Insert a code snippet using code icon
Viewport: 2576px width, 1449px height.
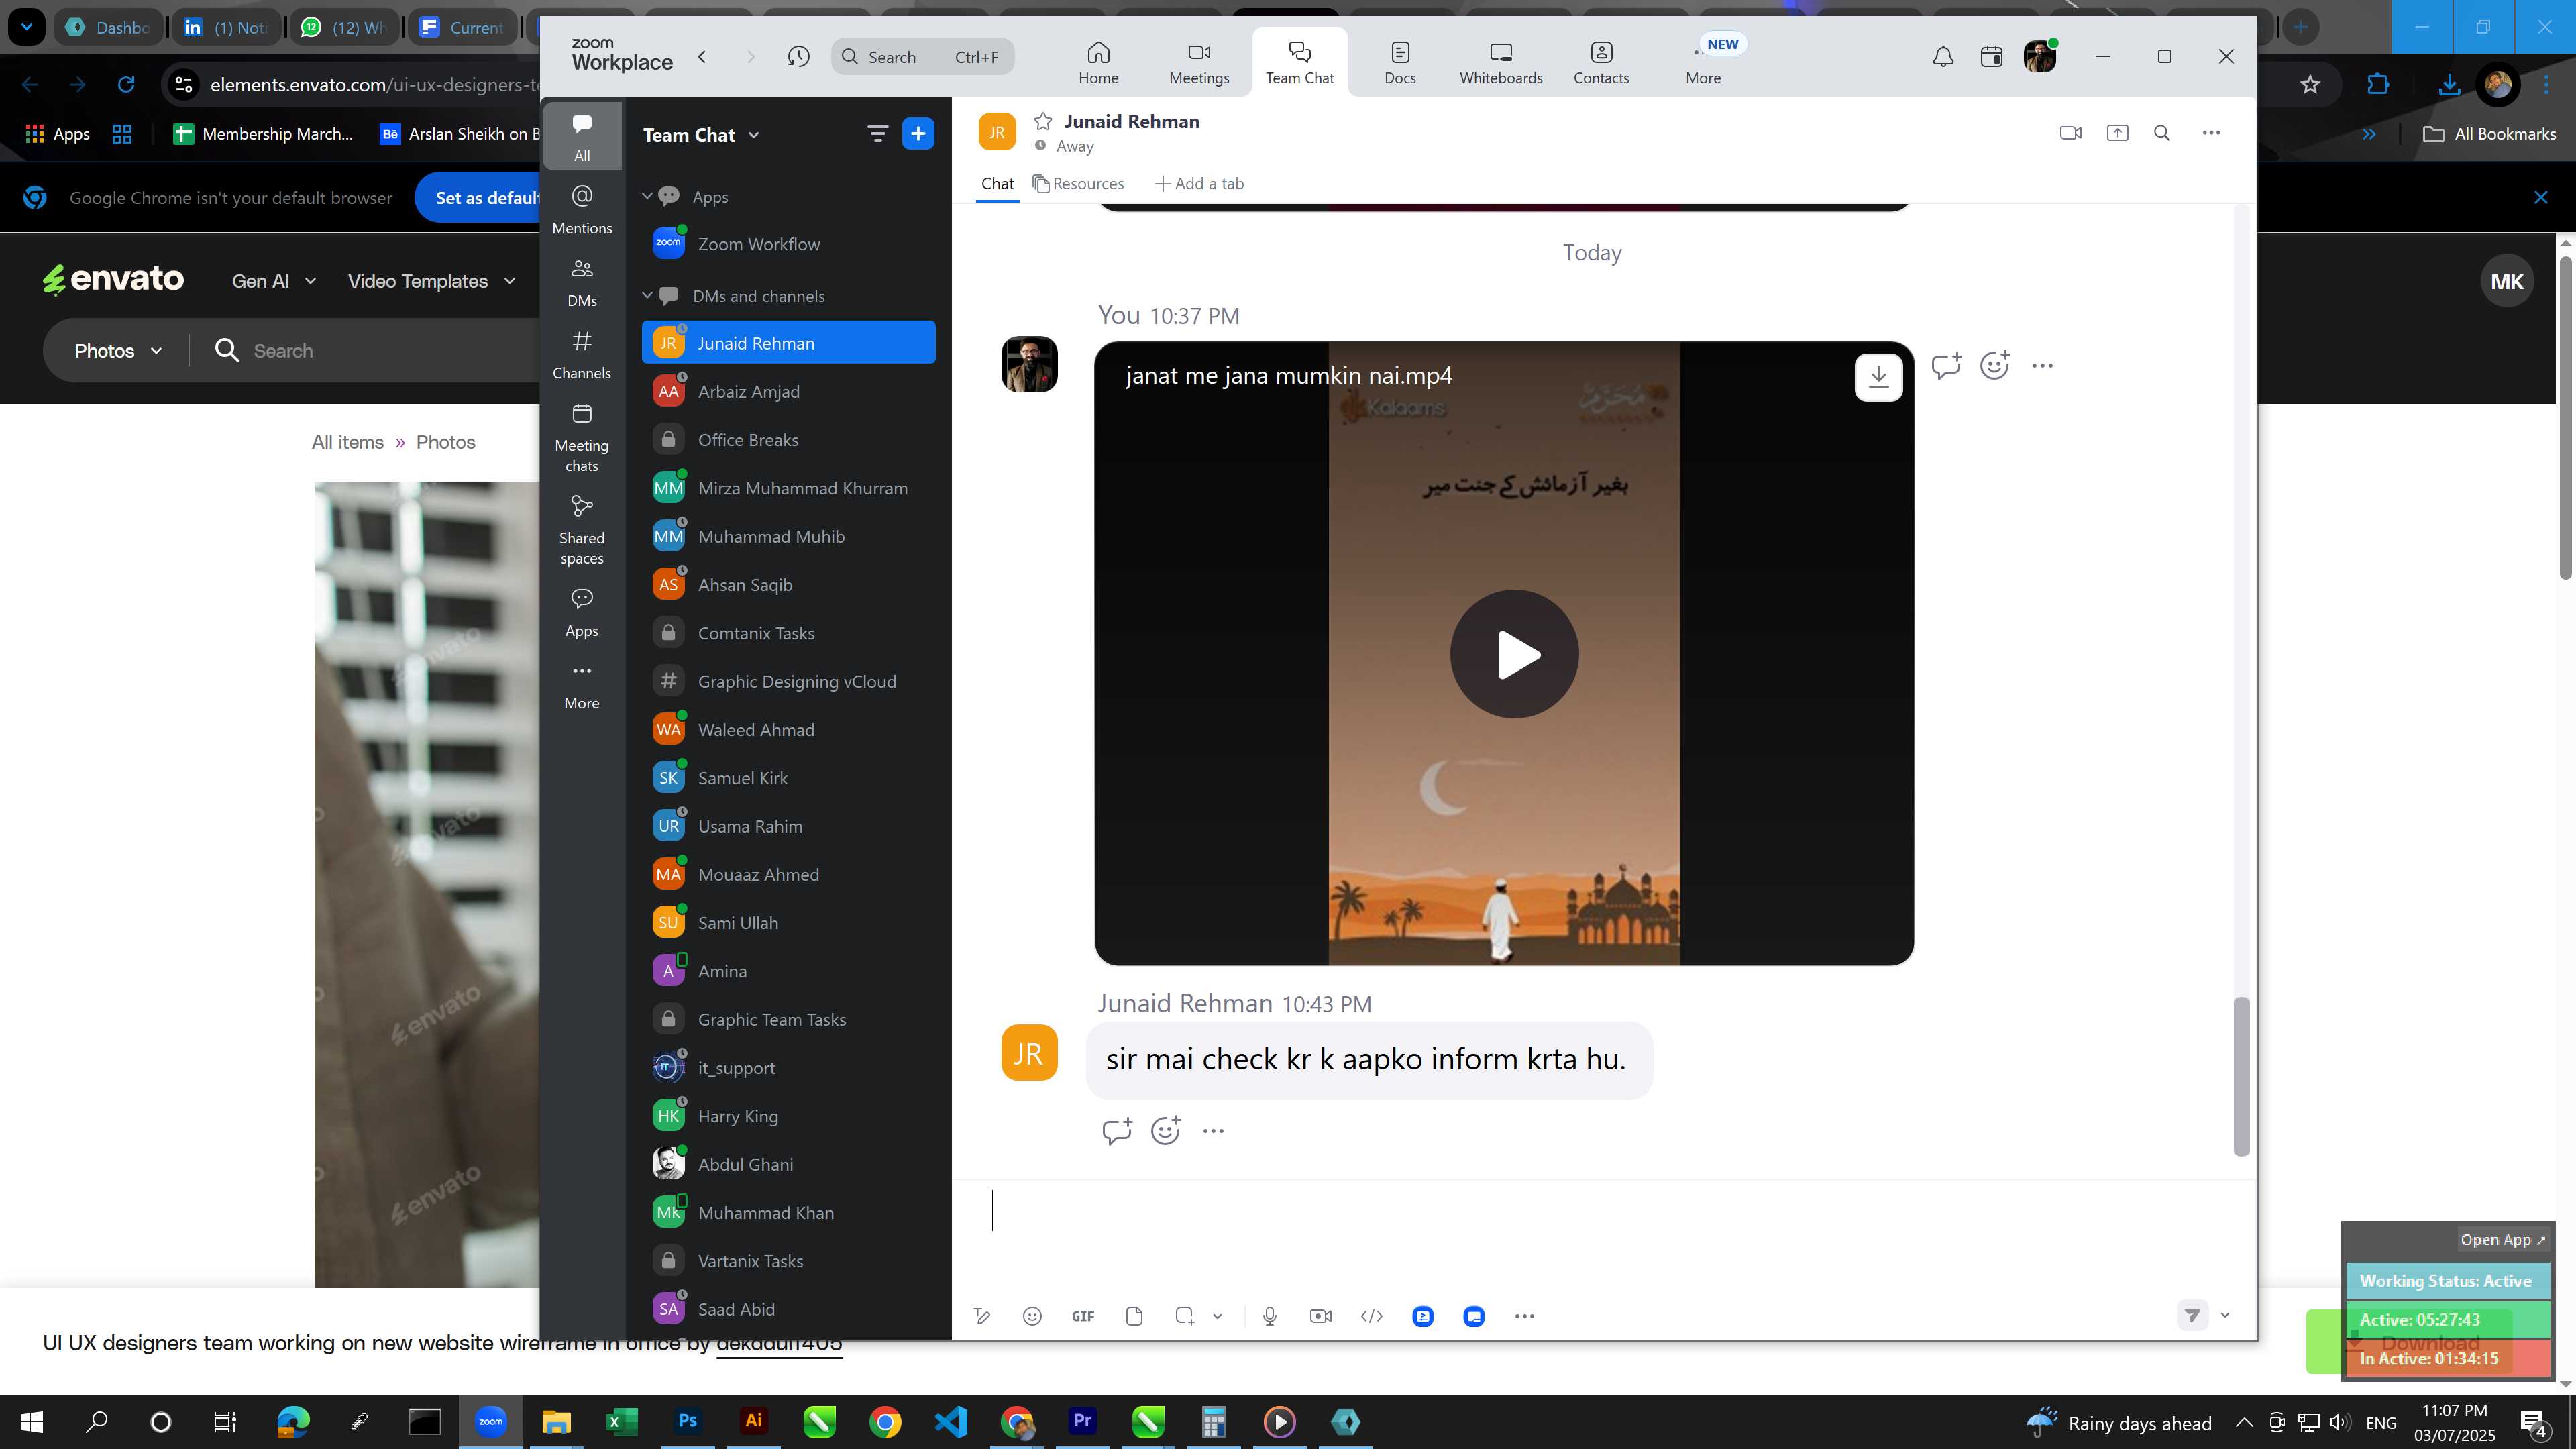(x=1372, y=1316)
